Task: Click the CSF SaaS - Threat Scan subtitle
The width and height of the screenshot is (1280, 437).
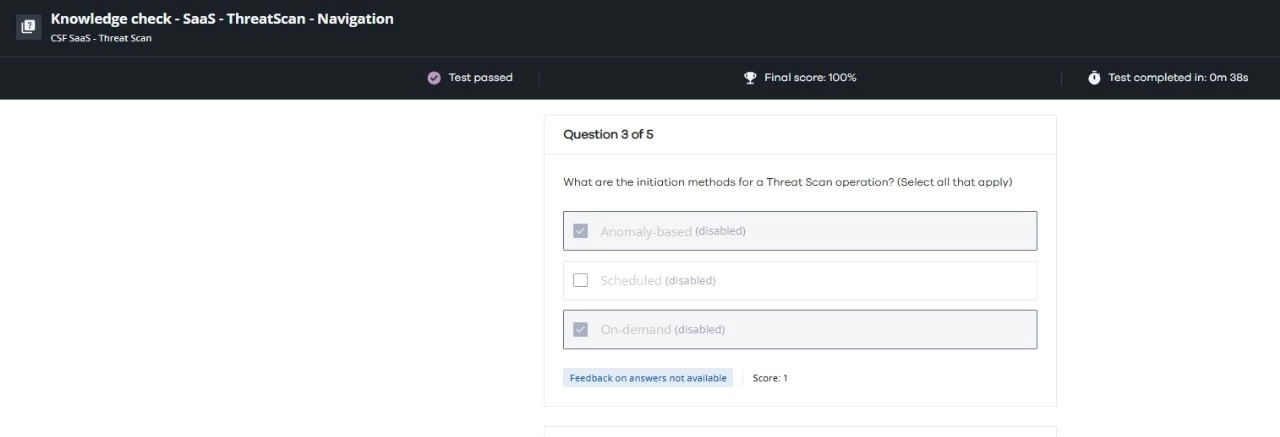Action: (x=101, y=39)
